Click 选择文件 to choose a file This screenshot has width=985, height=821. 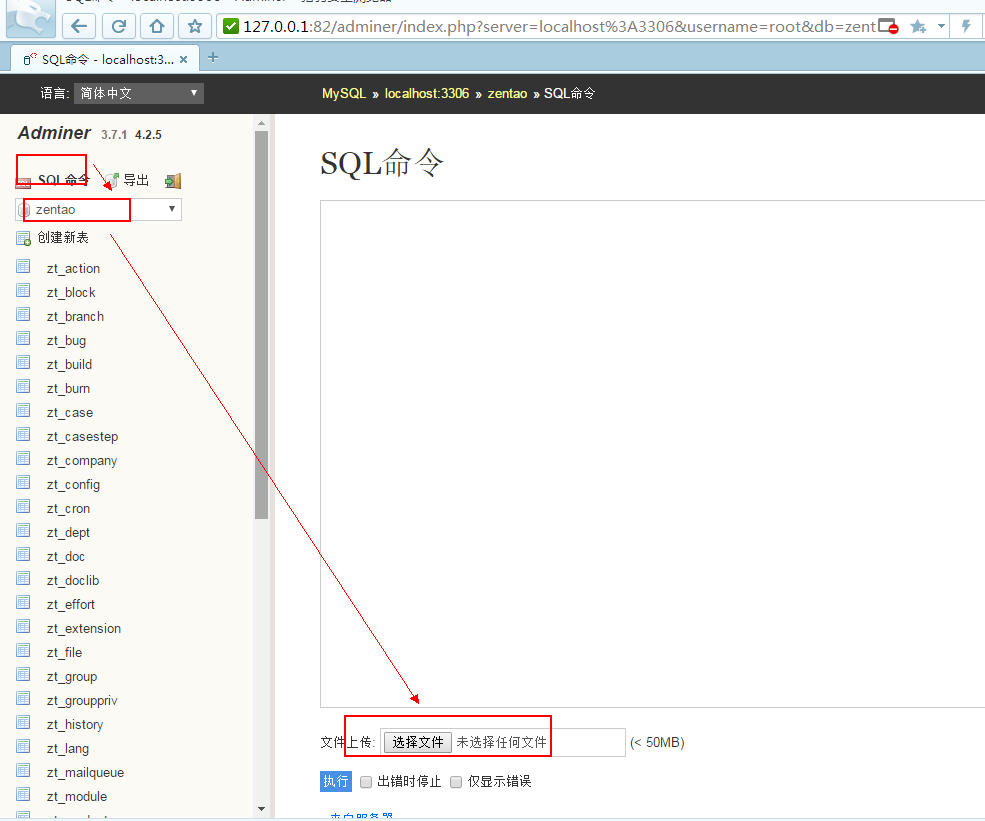(417, 742)
